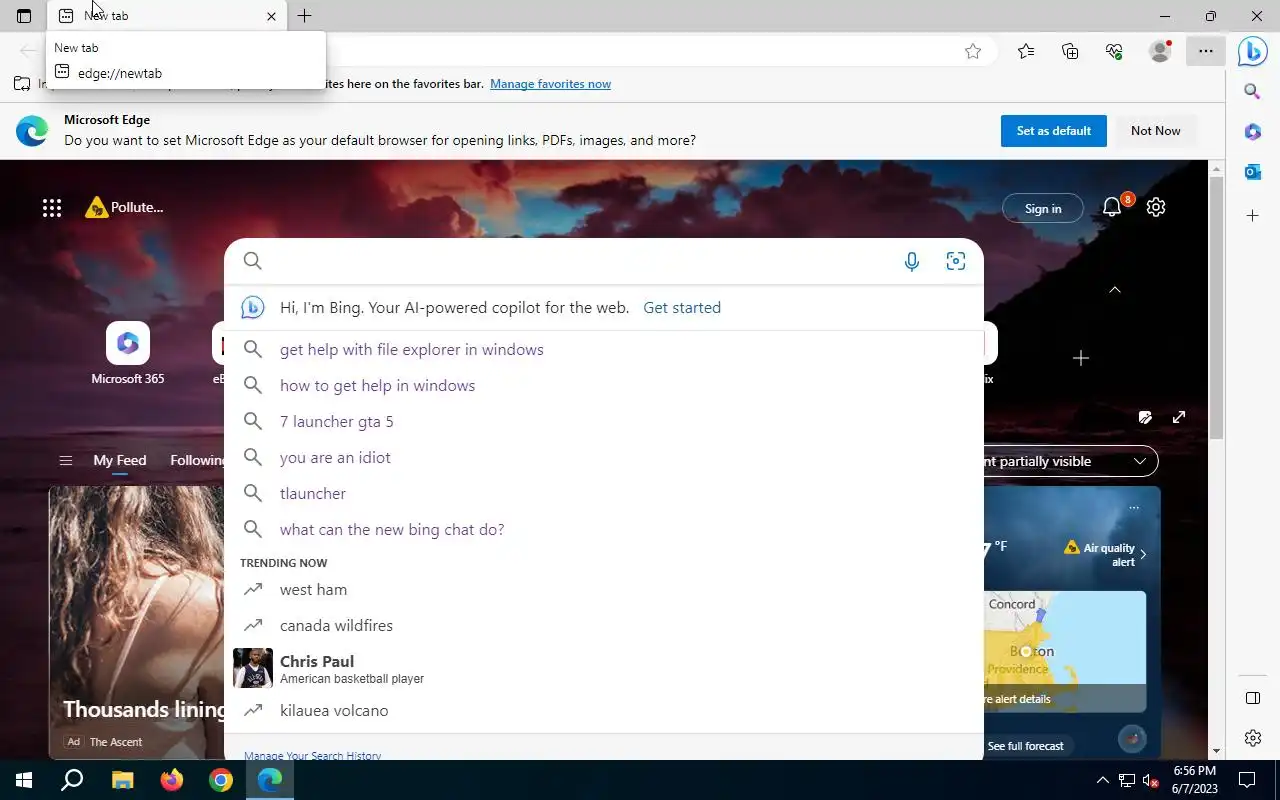Add a sidebar app with plus
Viewport: 1280px width, 800px height.
point(1252,216)
